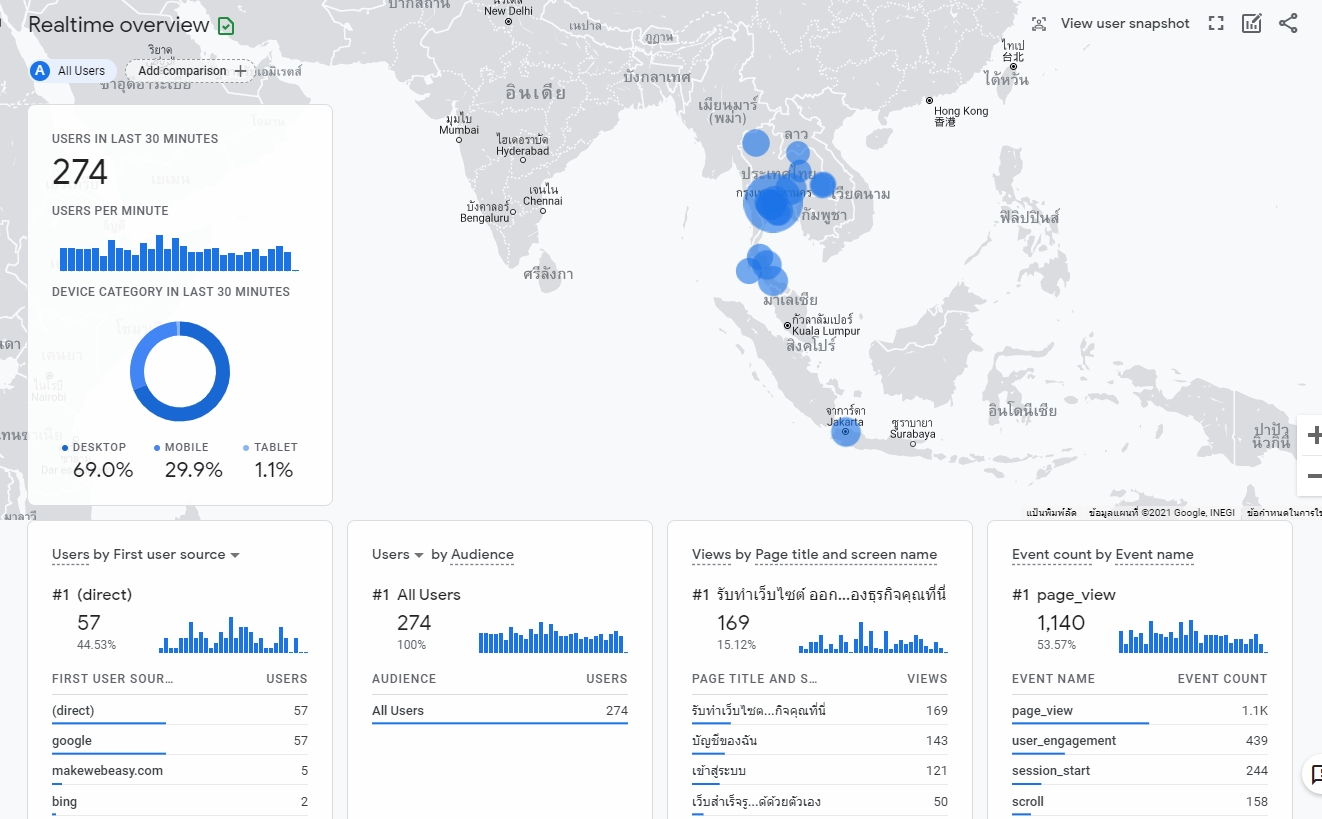Select the google source row

[x=72, y=741]
